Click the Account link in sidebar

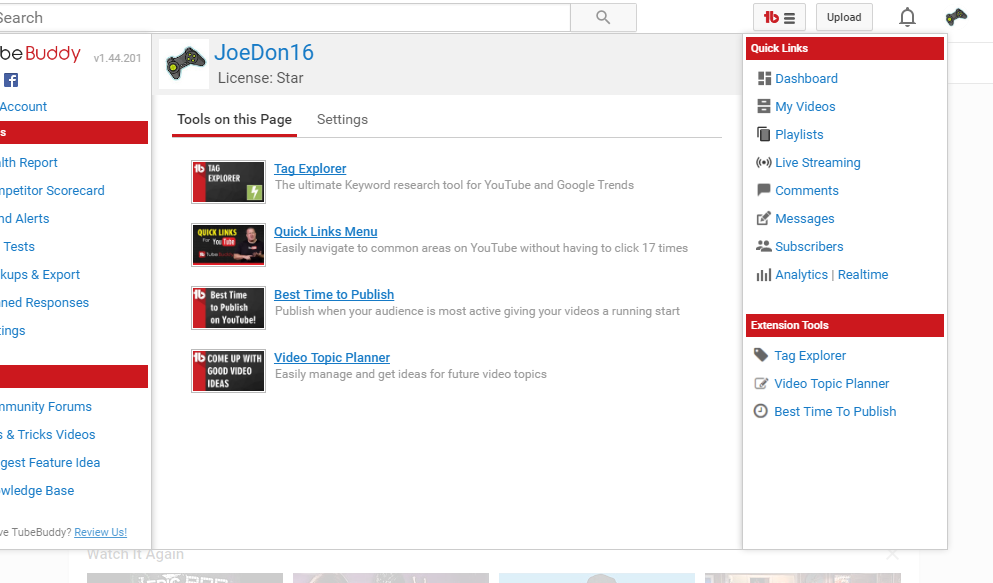coord(23,106)
